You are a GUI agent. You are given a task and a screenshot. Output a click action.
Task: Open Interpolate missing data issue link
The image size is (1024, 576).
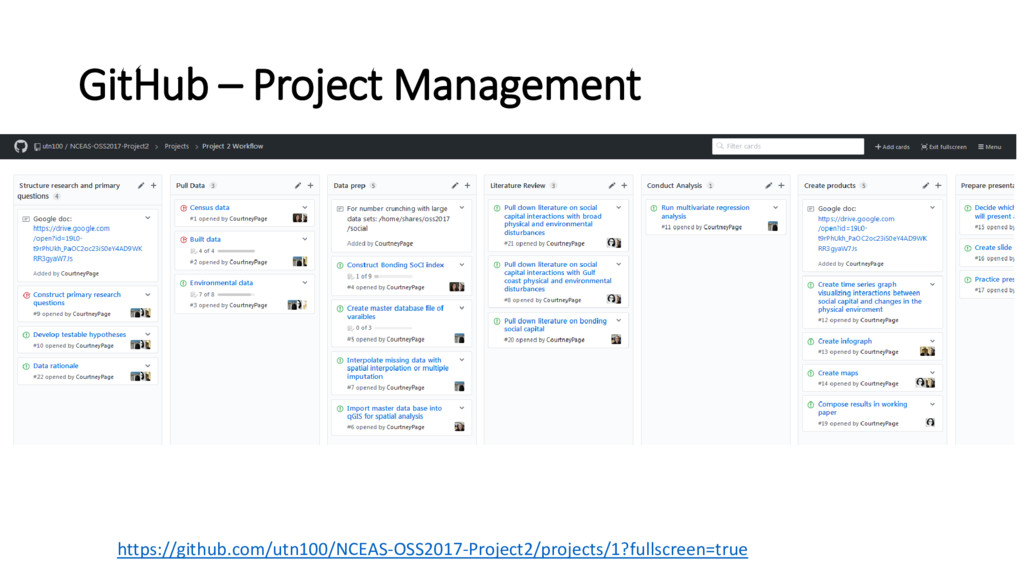click(398, 368)
